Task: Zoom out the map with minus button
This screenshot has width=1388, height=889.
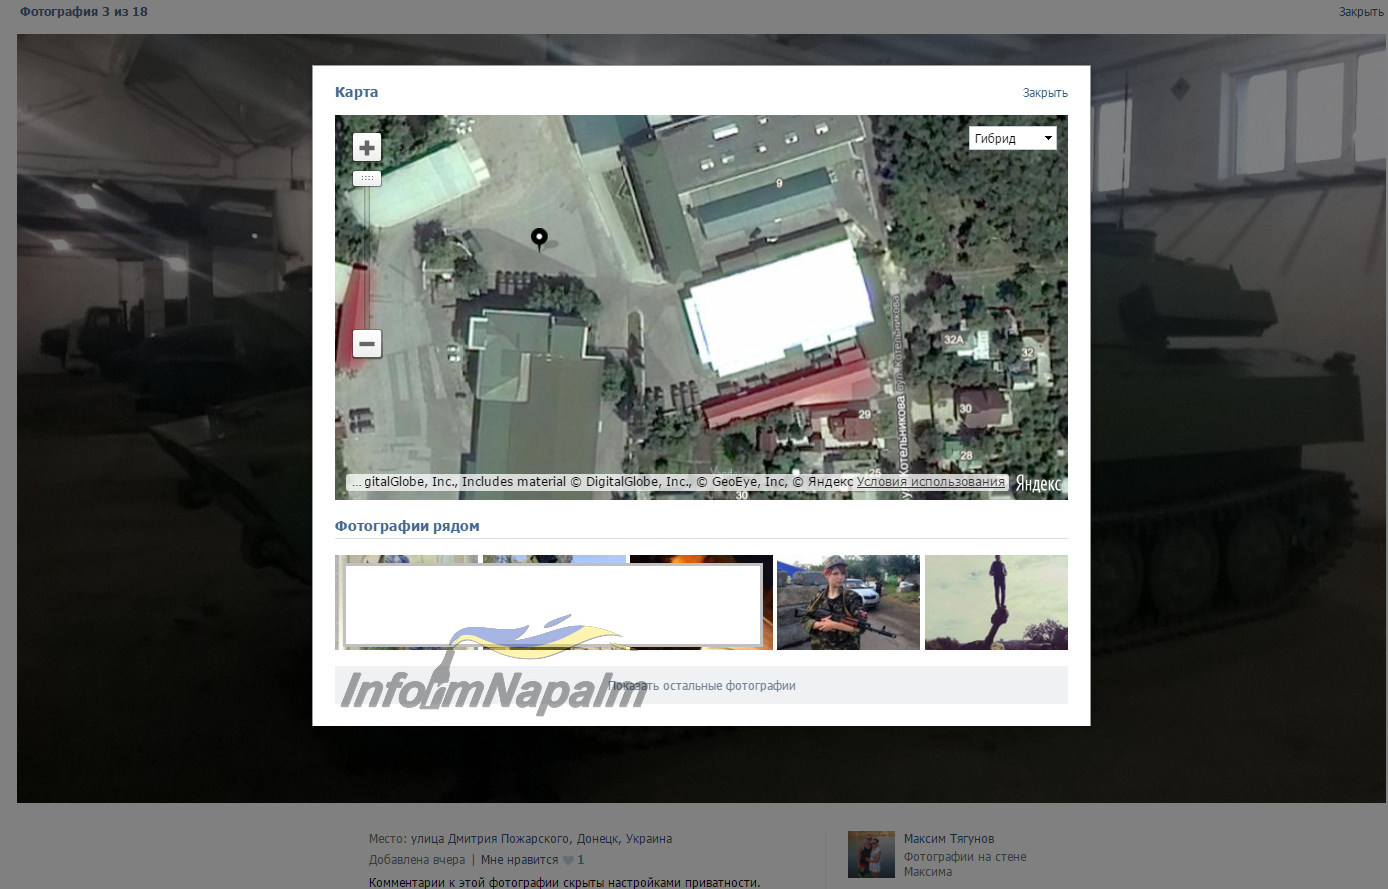Action: tap(367, 344)
